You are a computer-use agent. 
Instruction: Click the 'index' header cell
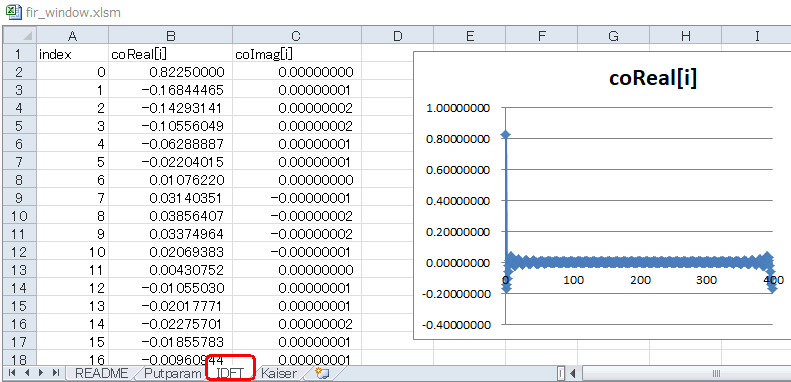[72, 54]
